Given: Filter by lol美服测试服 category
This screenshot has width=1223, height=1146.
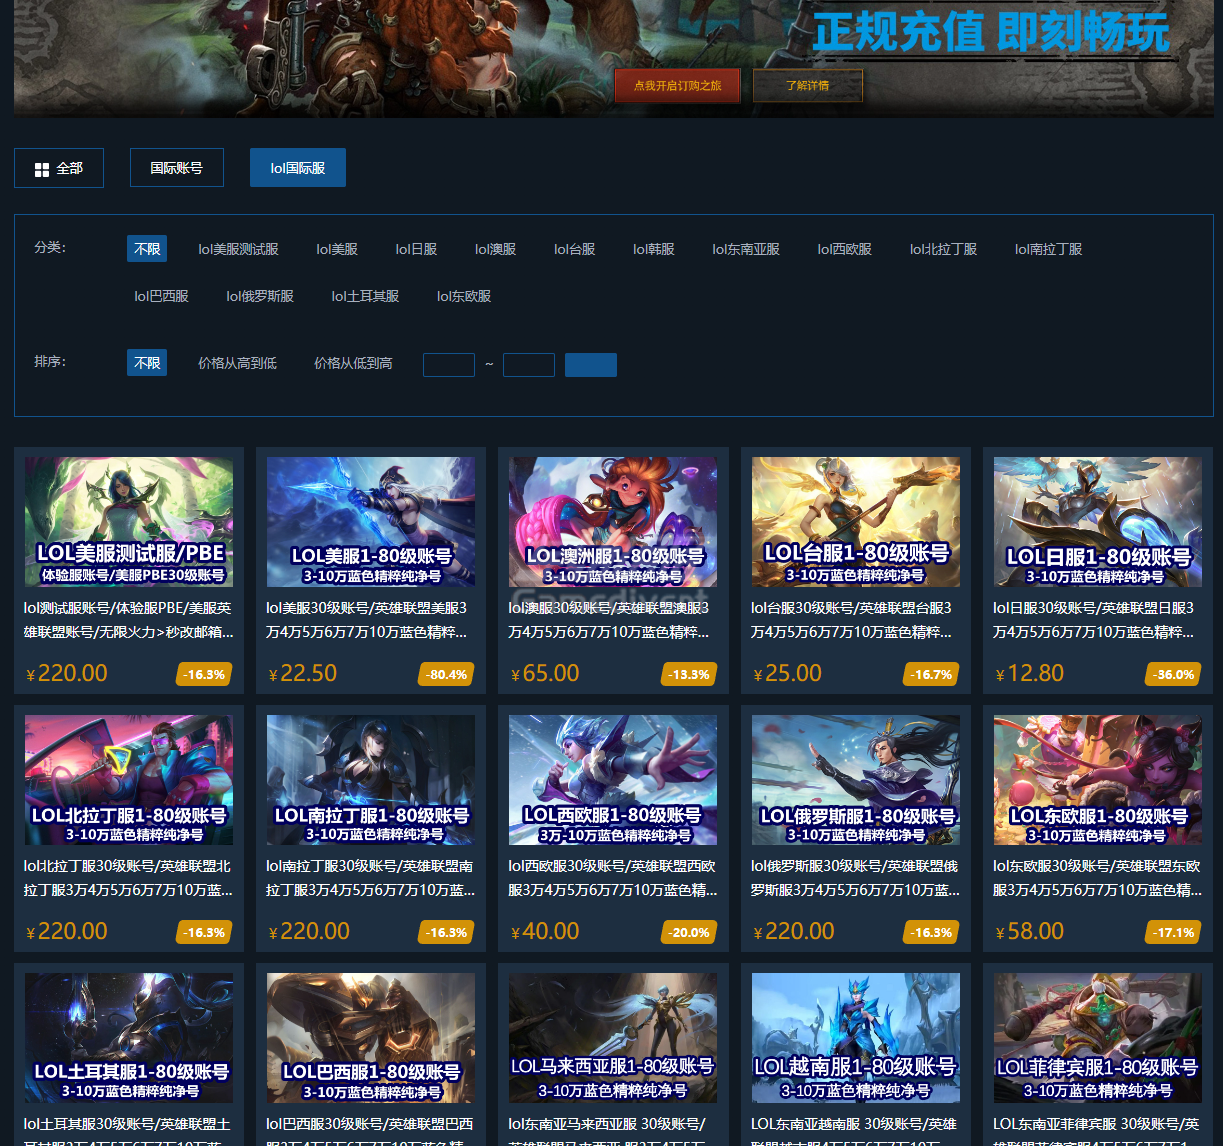Looking at the screenshot, I should (x=238, y=249).
